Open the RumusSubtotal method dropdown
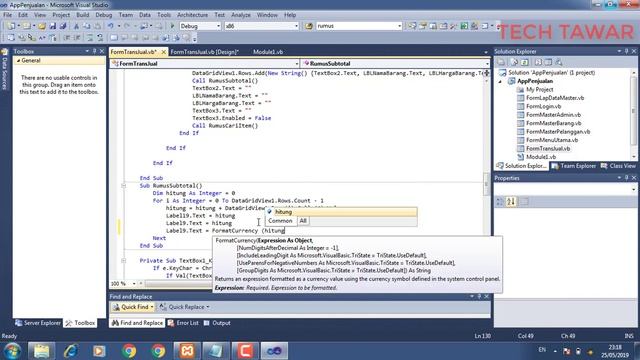 (487, 64)
